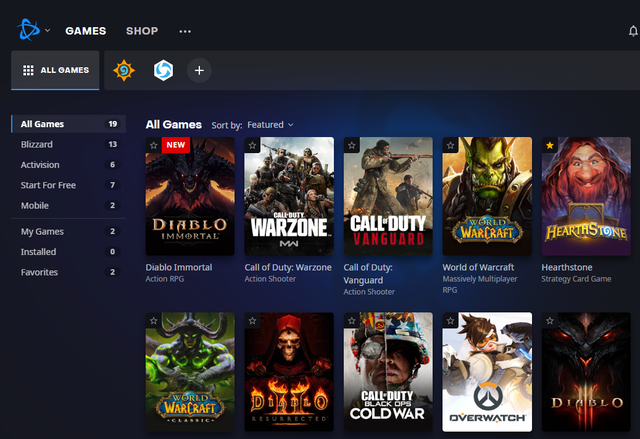Select All Games in the sidebar
Viewport: 640px width, 439px height.
pos(69,124)
